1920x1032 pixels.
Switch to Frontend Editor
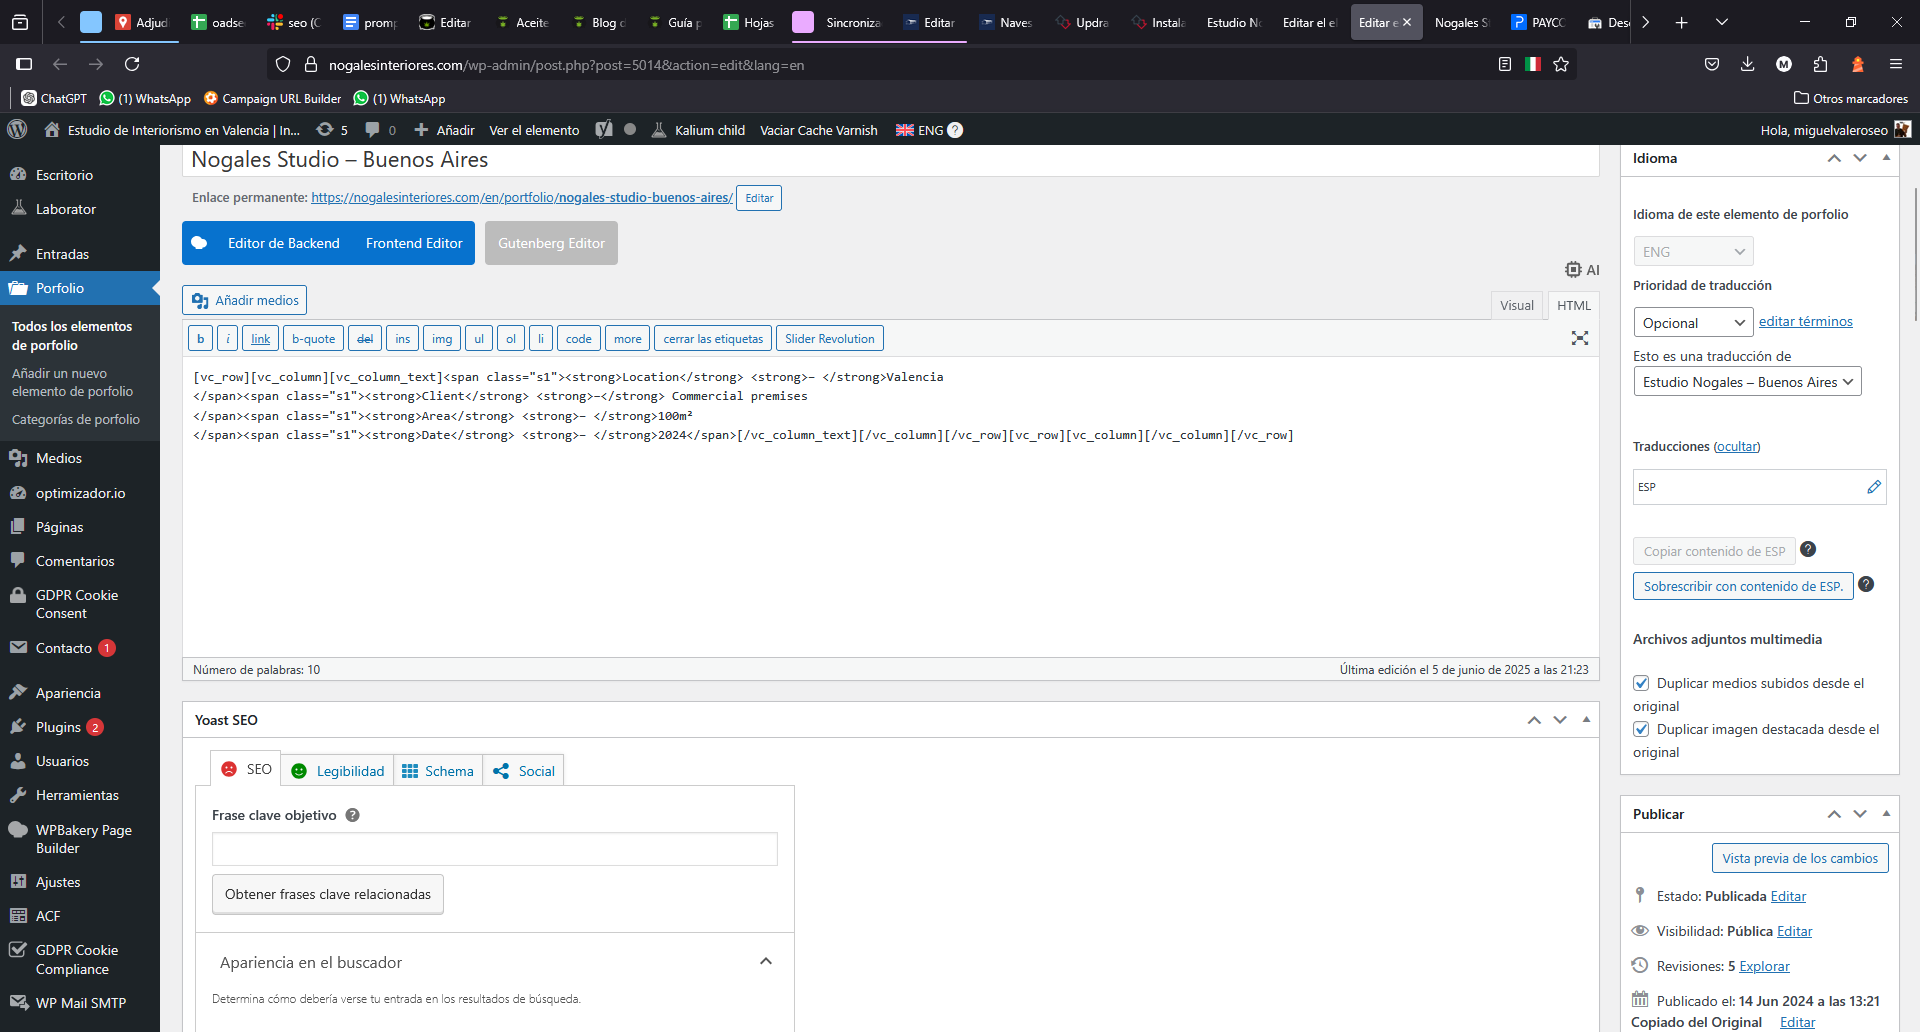tap(414, 243)
